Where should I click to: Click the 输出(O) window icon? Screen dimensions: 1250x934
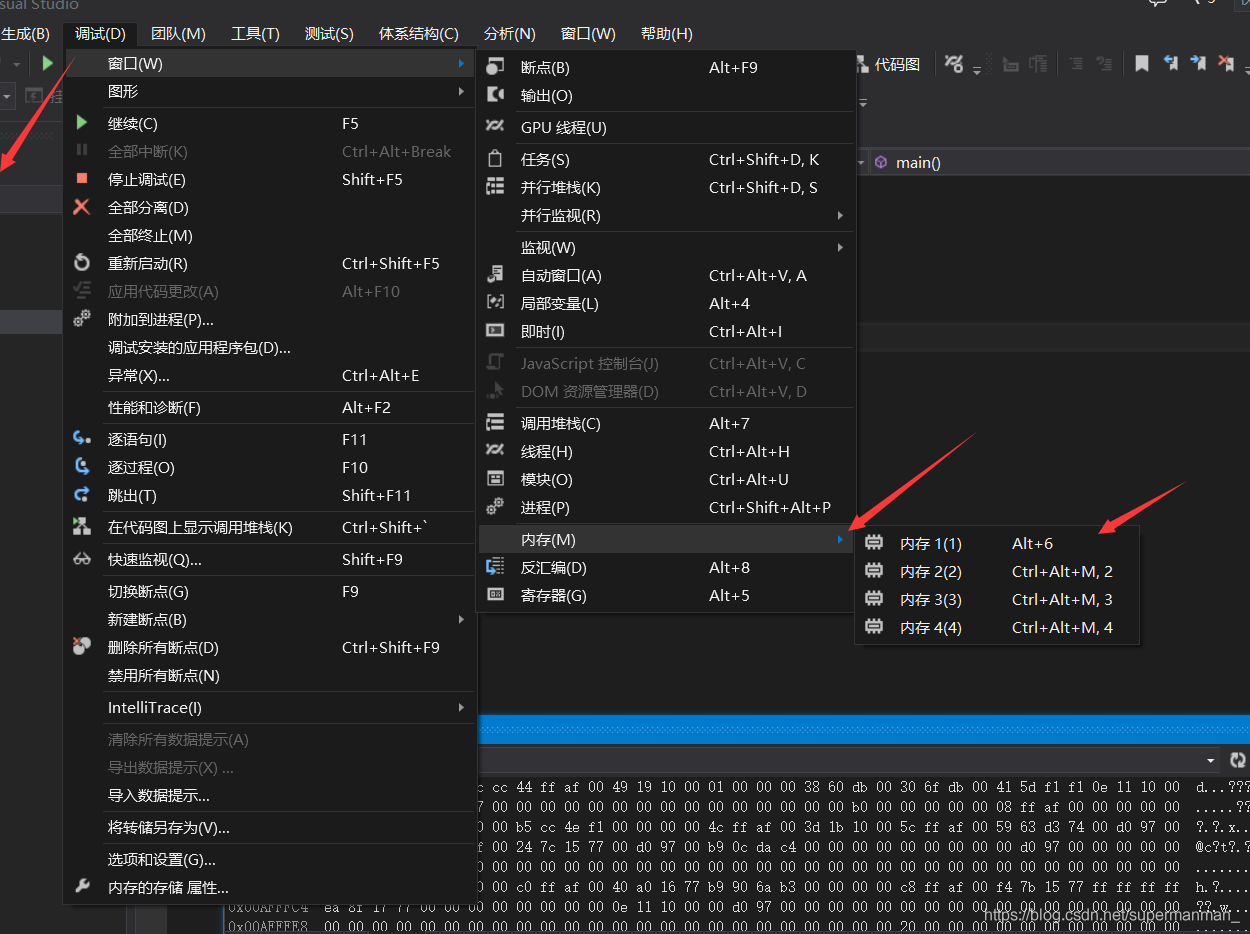point(495,95)
